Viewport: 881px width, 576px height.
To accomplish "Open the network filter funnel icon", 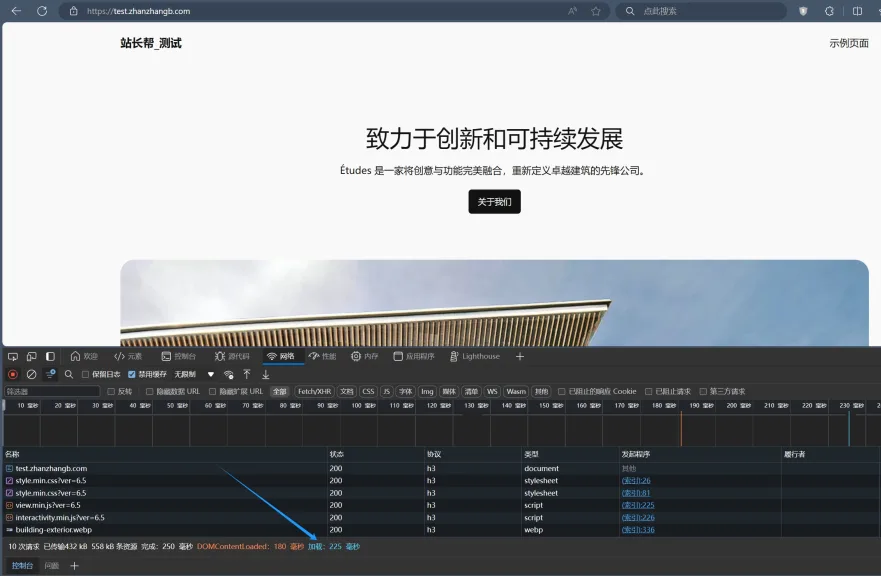I will pos(49,374).
